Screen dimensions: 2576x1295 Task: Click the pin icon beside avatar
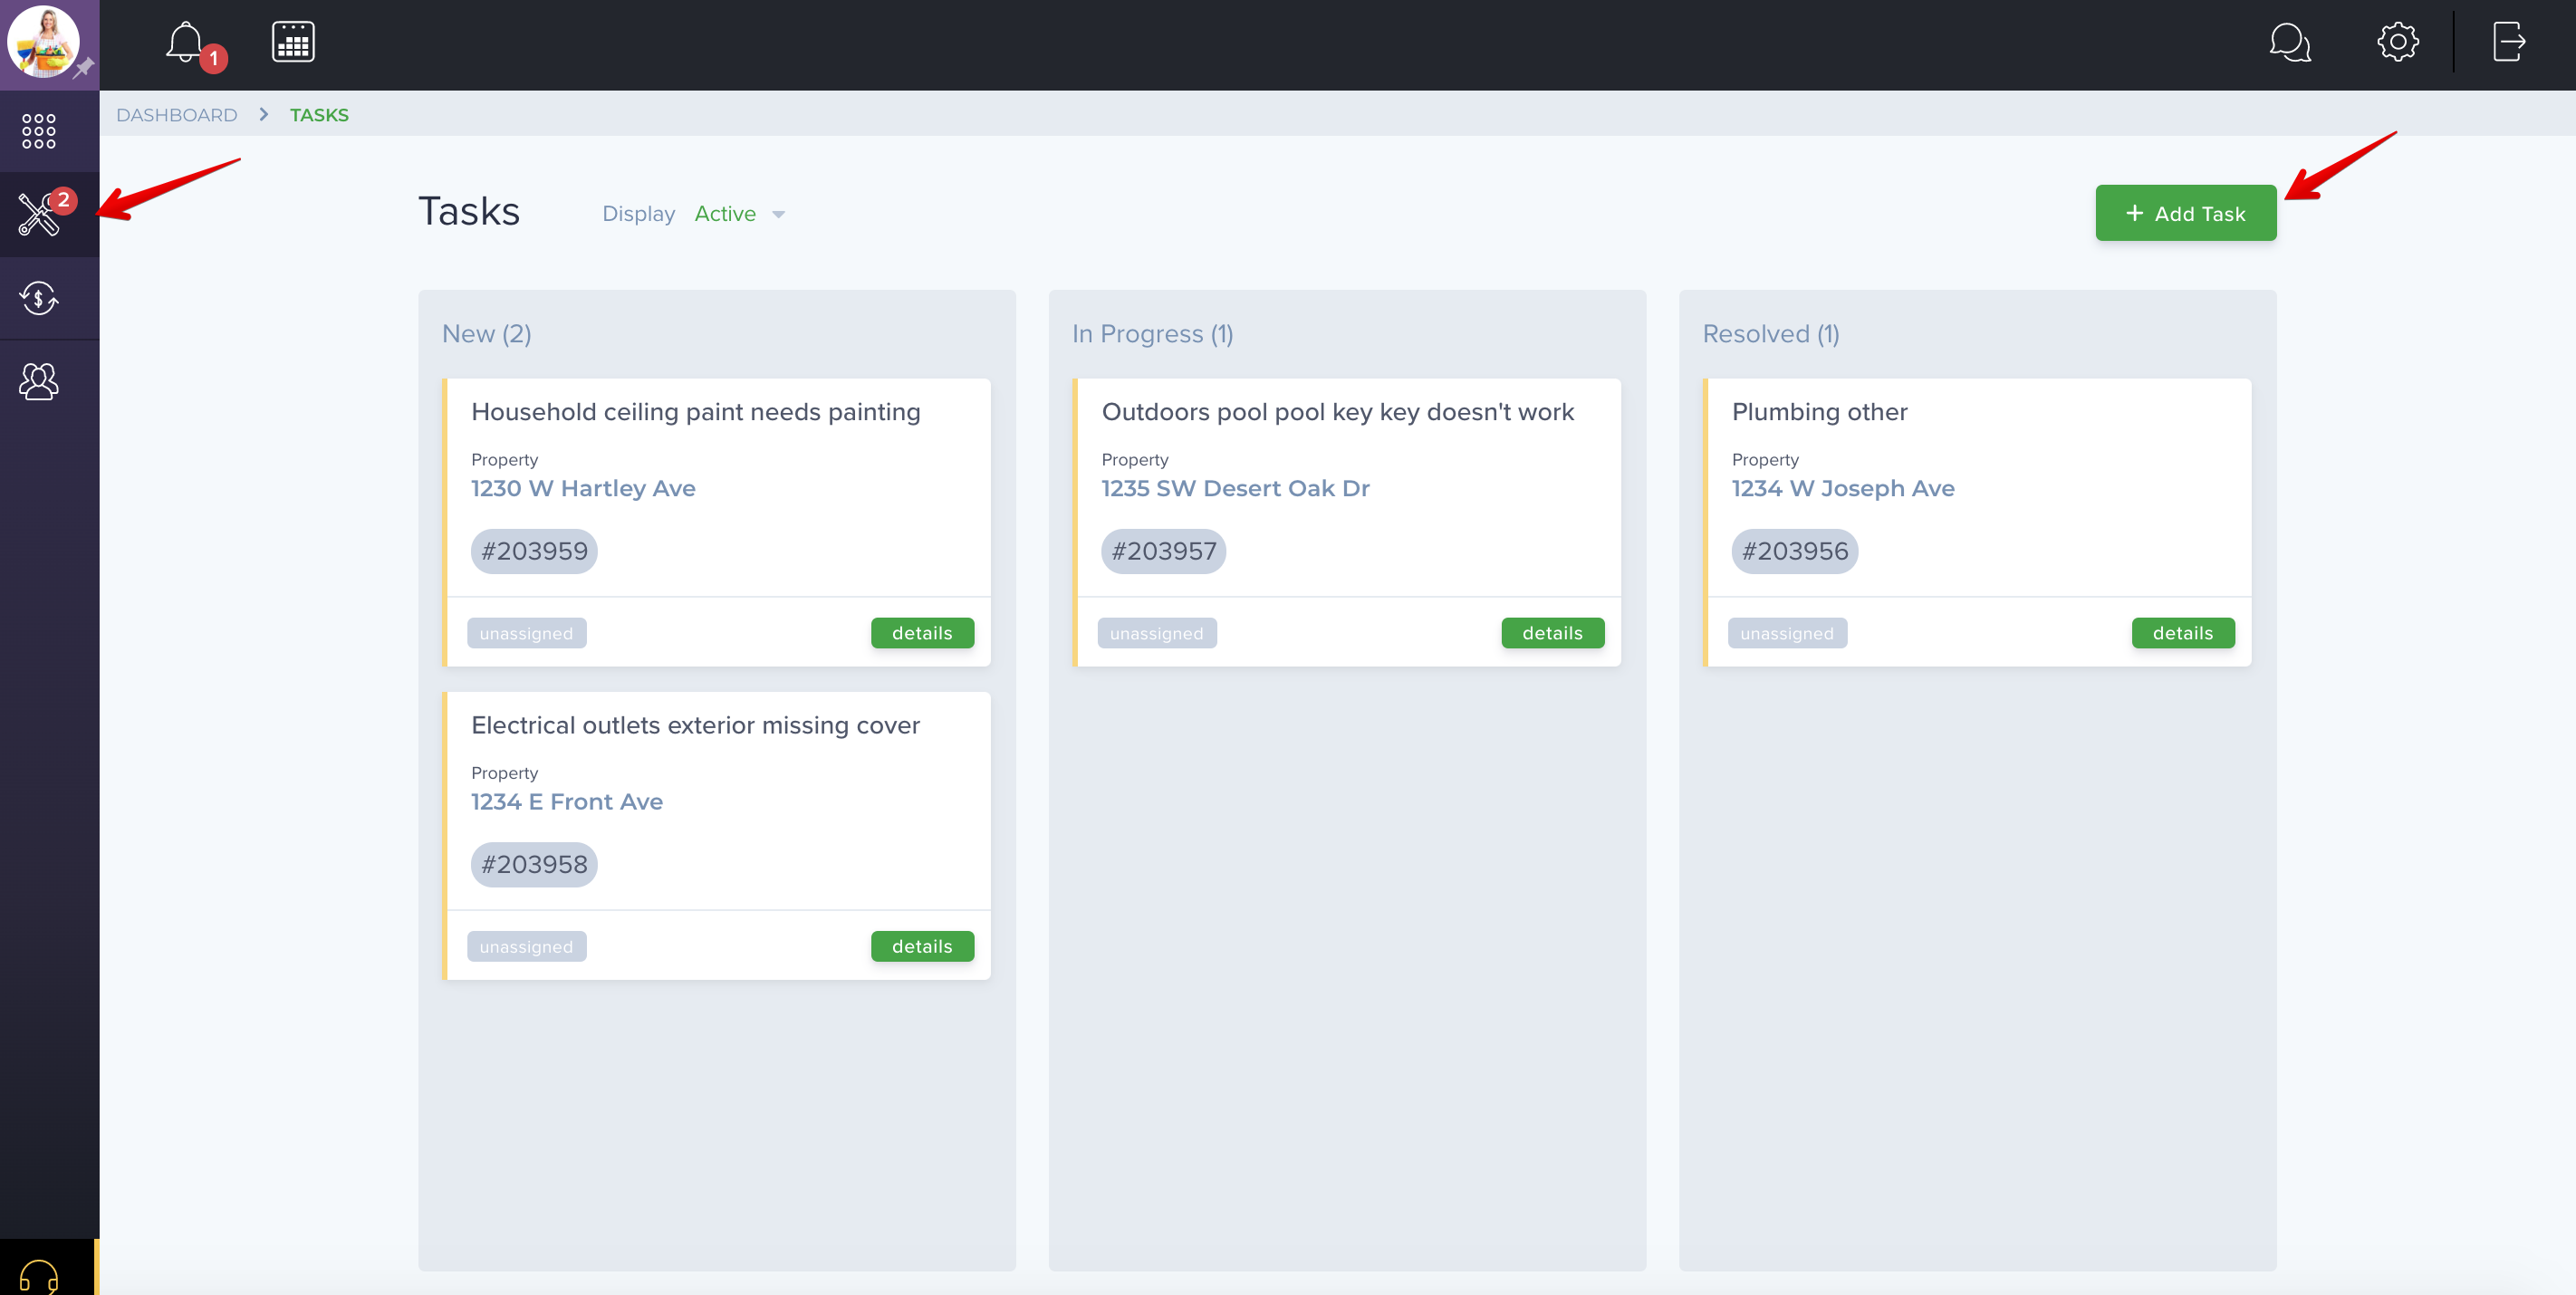coord(84,68)
